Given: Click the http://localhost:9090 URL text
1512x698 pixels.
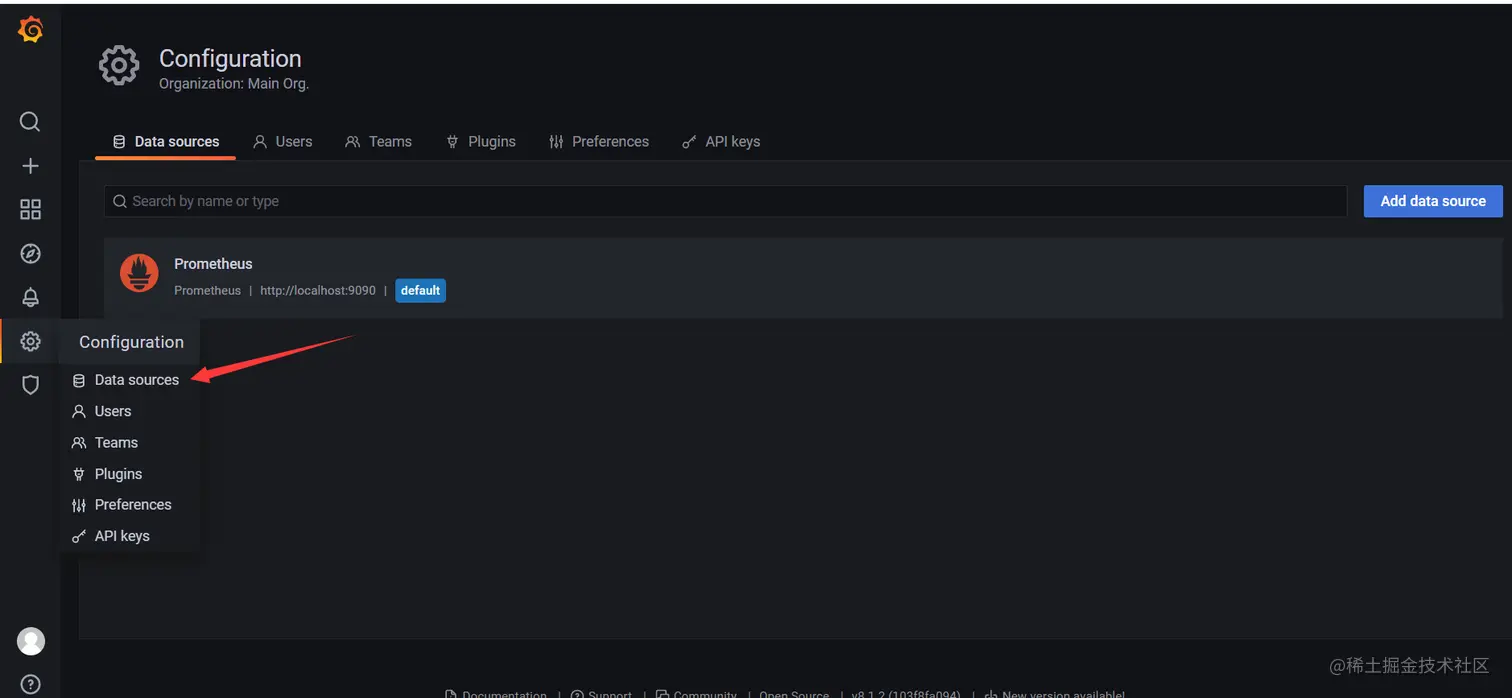Looking at the screenshot, I should pos(318,290).
